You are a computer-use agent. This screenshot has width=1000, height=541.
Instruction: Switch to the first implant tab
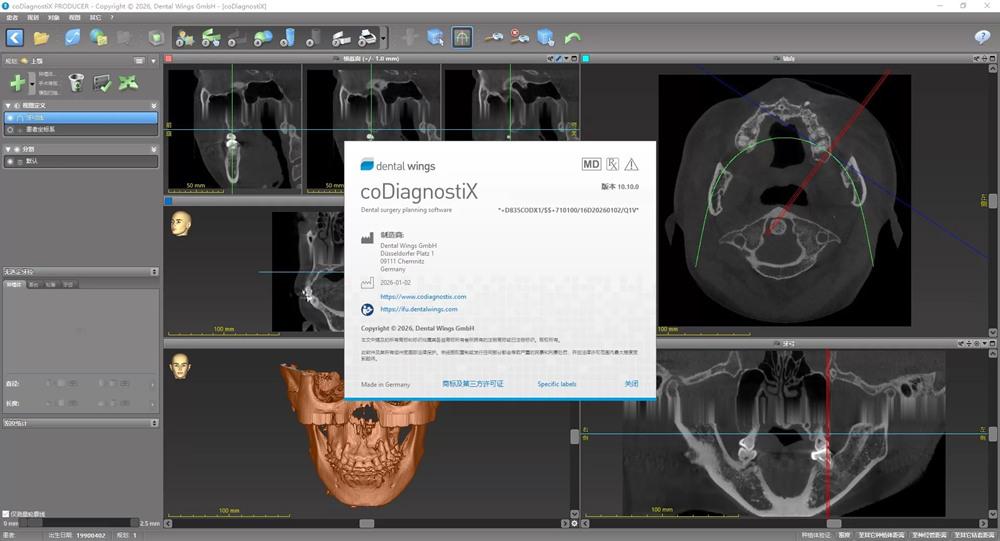coord(14,285)
